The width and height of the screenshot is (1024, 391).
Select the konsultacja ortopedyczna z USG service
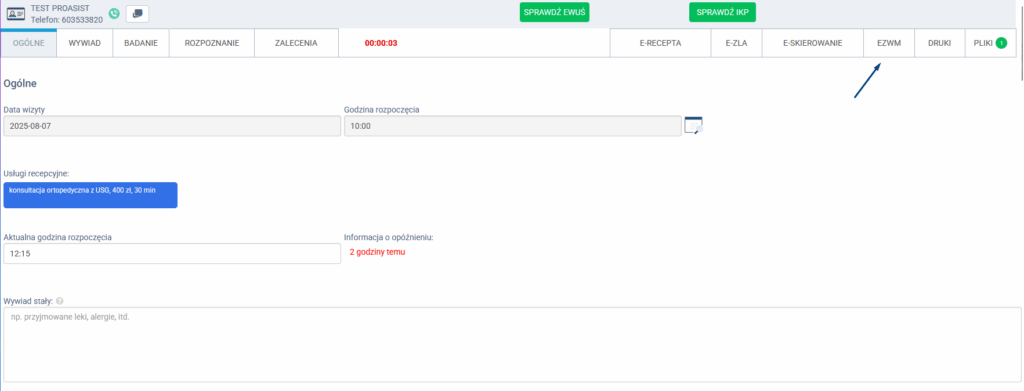pyautogui.click(x=90, y=195)
